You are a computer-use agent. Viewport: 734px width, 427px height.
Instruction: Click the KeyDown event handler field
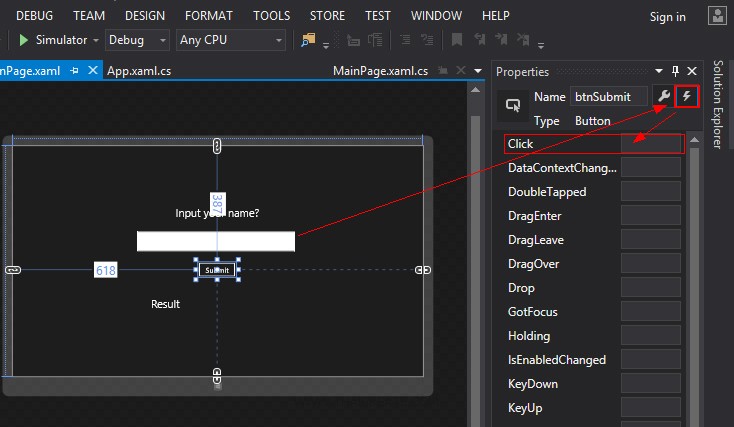point(651,383)
